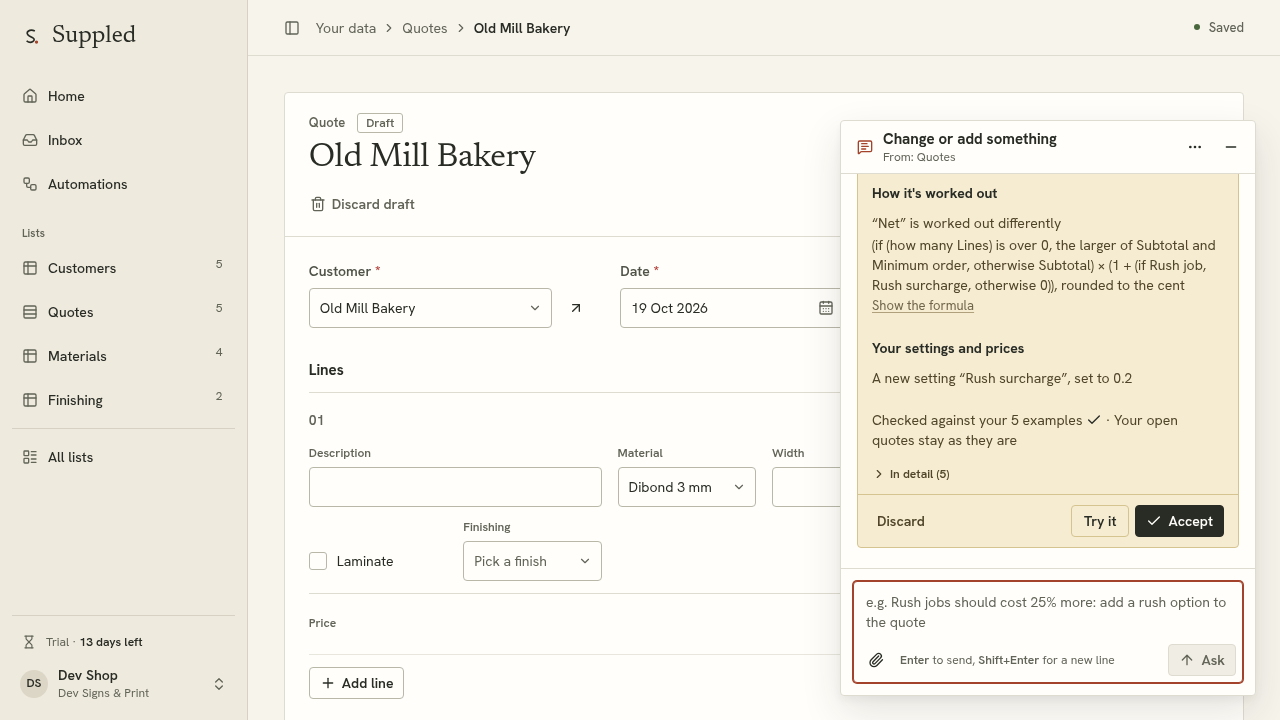Click the Saved status indicator

(1218, 27)
